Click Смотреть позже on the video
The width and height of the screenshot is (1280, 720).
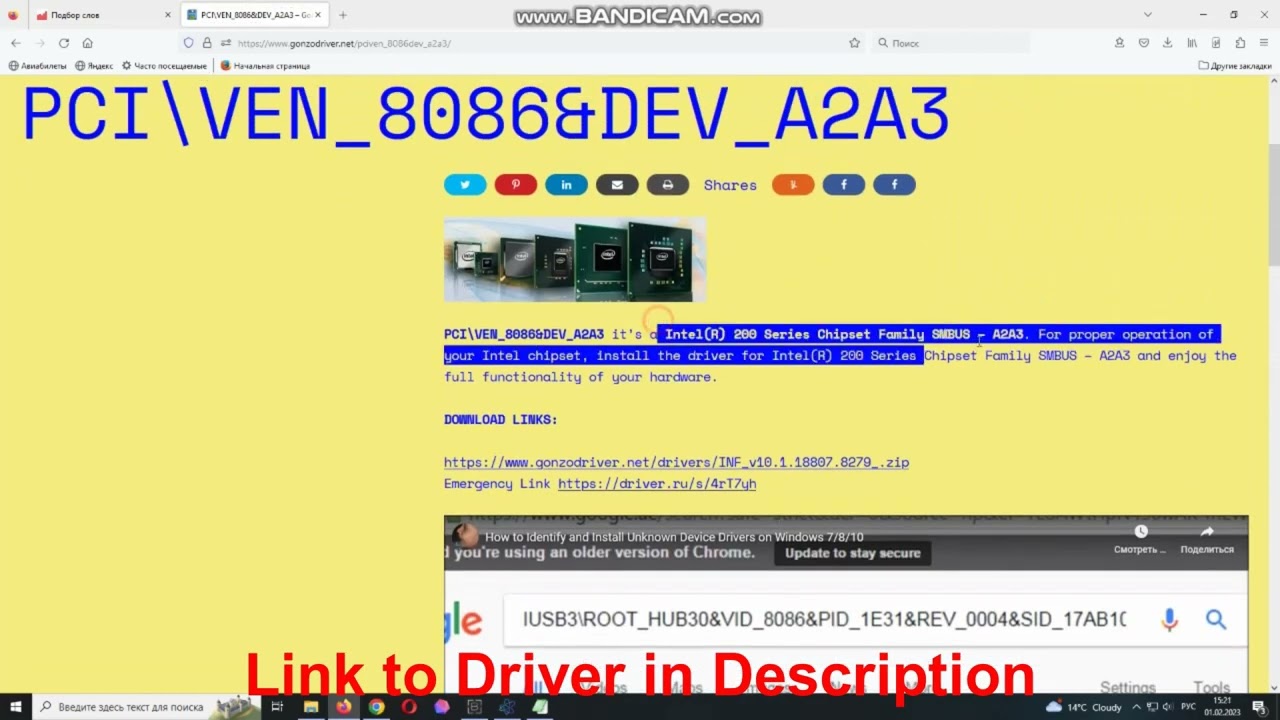[x=1140, y=539]
